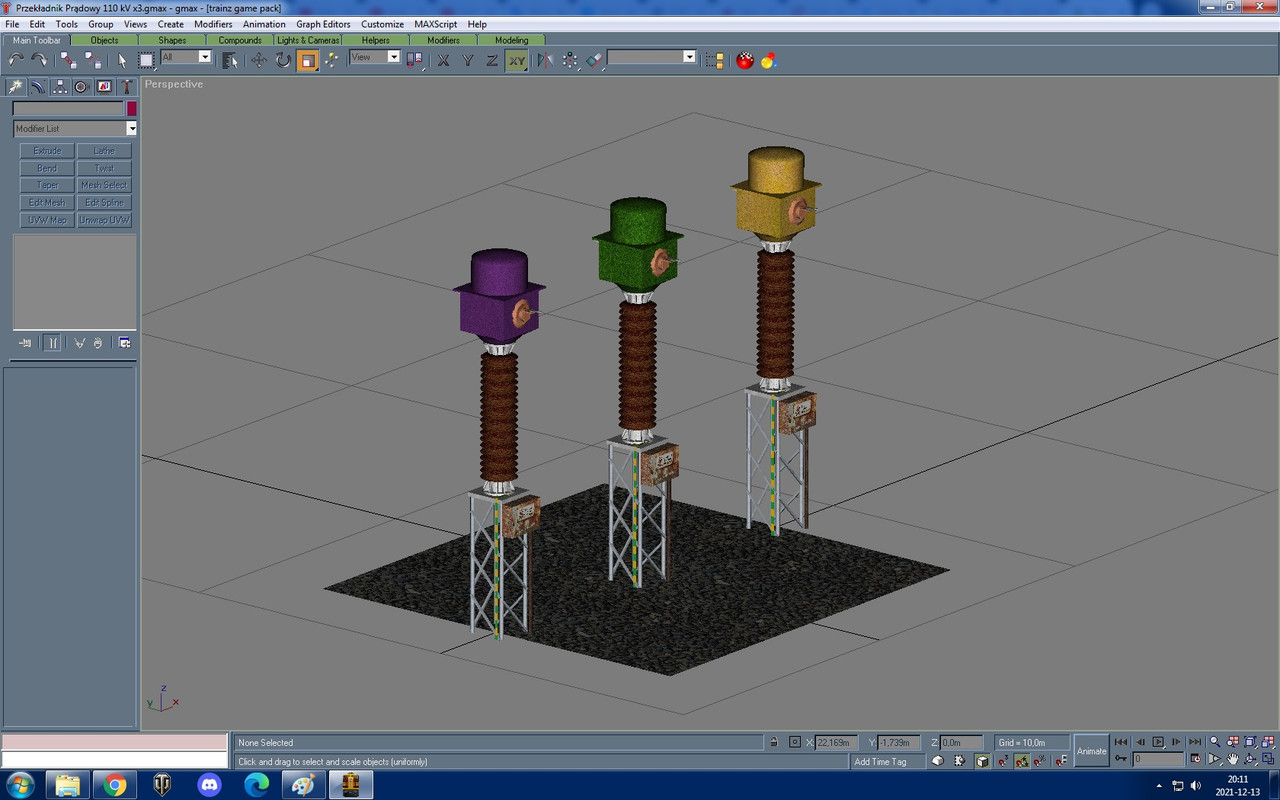Viewport: 1280px width, 800px height.
Task: Click the Edit Mesh modifier button
Action: (x=47, y=203)
